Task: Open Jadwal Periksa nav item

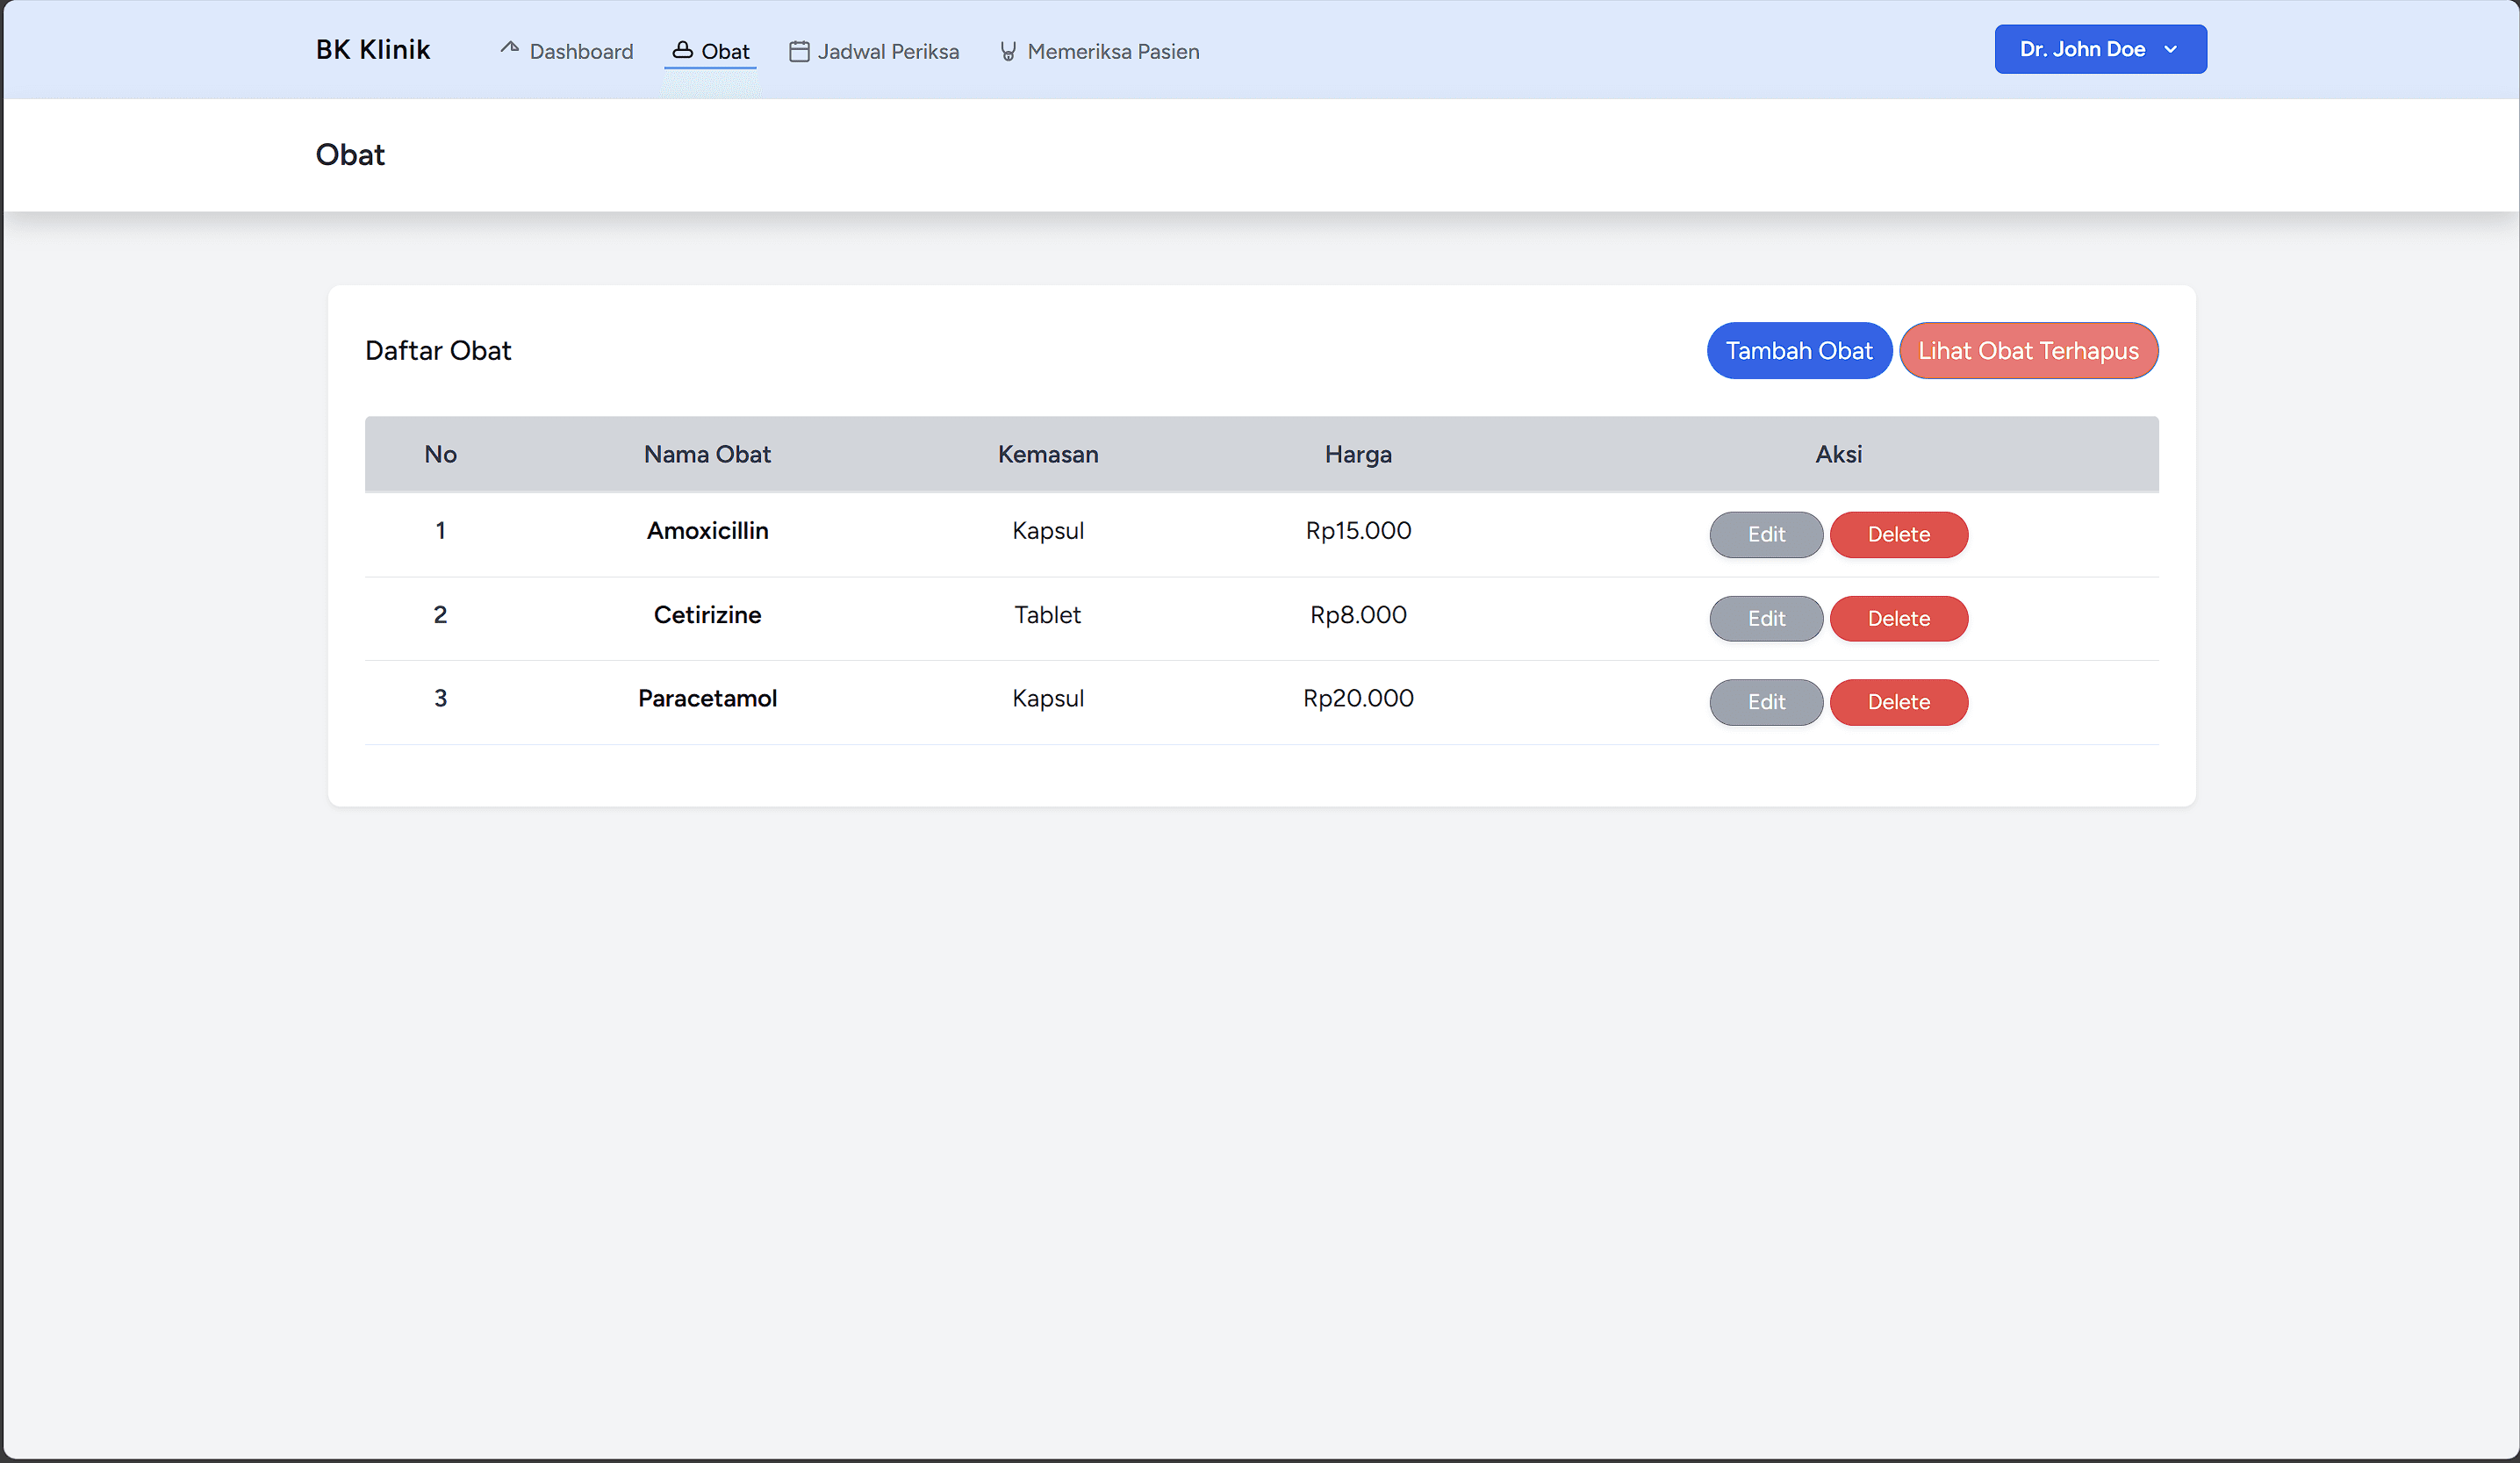Action: (x=887, y=51)
